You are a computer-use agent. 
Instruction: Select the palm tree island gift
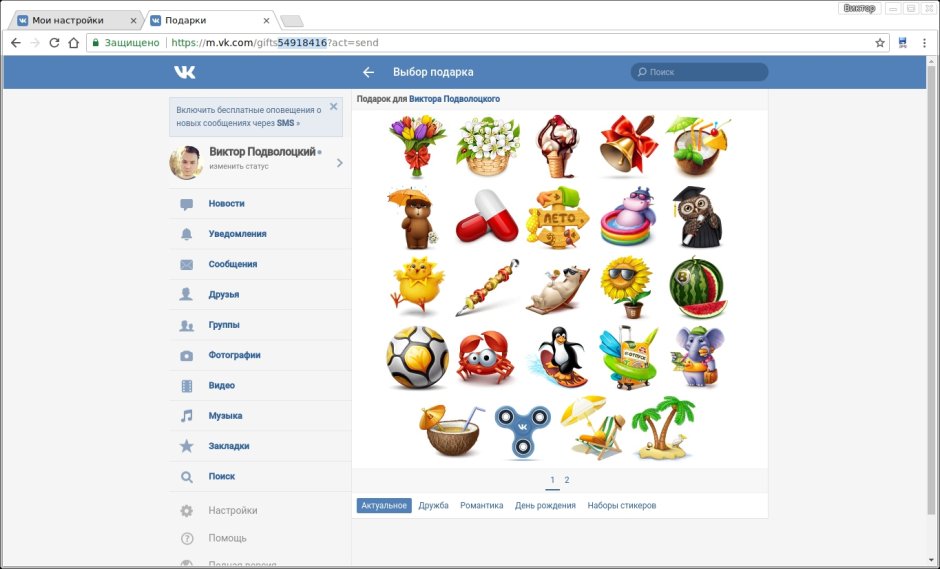point(663,427)
